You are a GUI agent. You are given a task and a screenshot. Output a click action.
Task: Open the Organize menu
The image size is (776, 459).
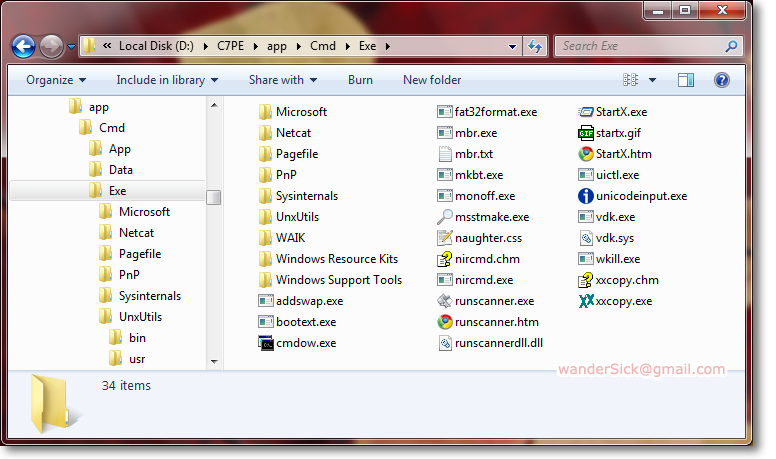[56, 80]
